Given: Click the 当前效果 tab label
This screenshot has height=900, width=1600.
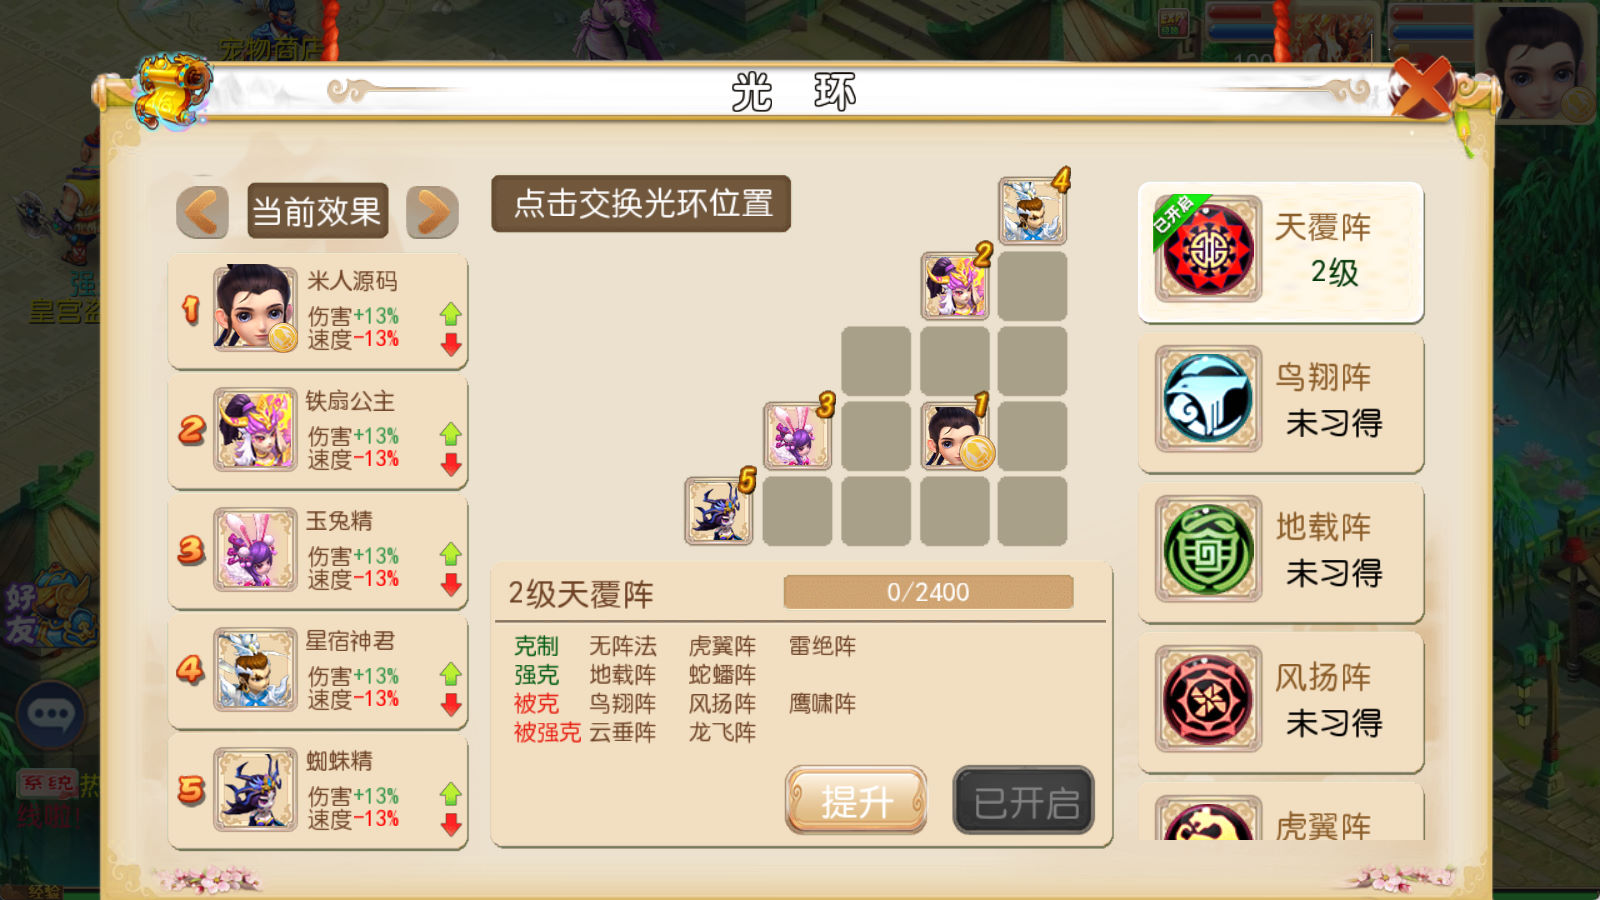Looking at the screenshot, I should 317,211.
